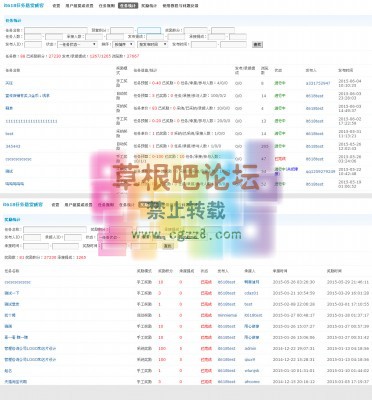Click the publish time end field
372x400 pixels.
click(x=233, y=44)
